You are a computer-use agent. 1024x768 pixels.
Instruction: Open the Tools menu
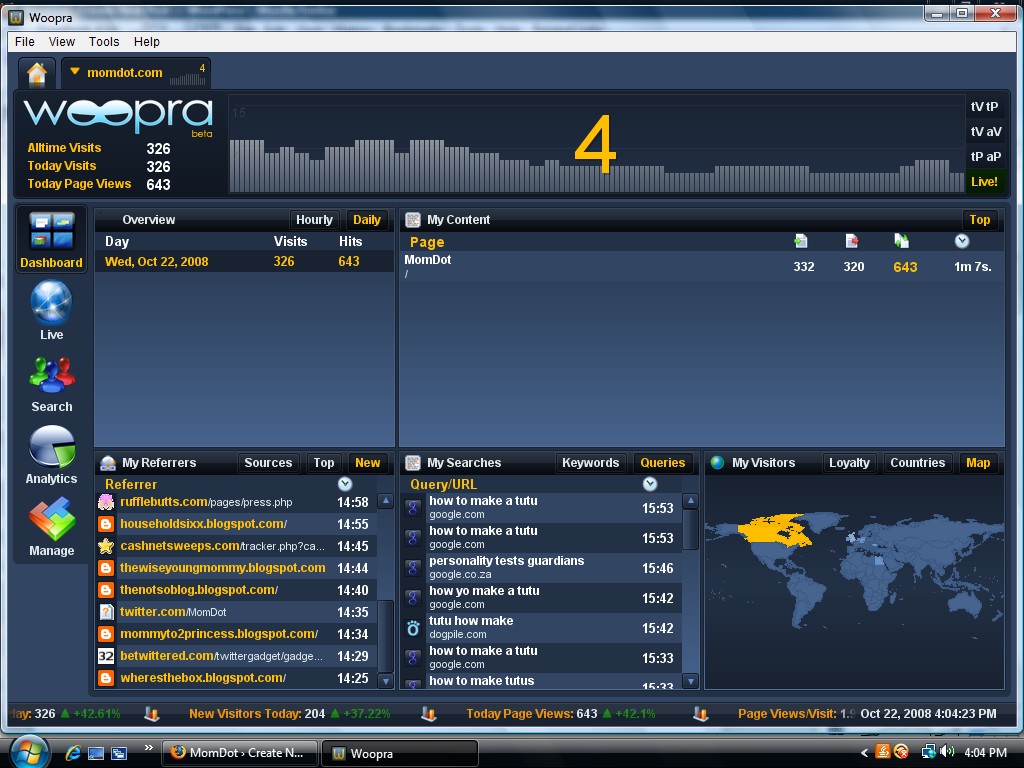point(104,42)
